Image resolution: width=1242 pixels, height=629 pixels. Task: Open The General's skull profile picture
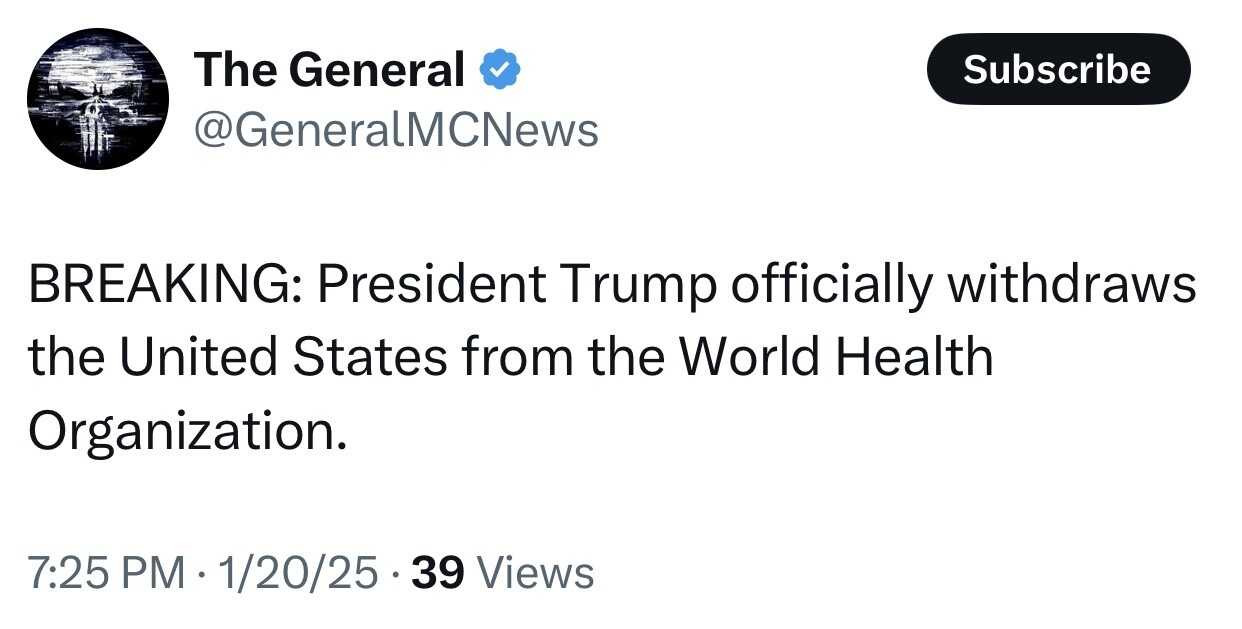tap(97, 99)
